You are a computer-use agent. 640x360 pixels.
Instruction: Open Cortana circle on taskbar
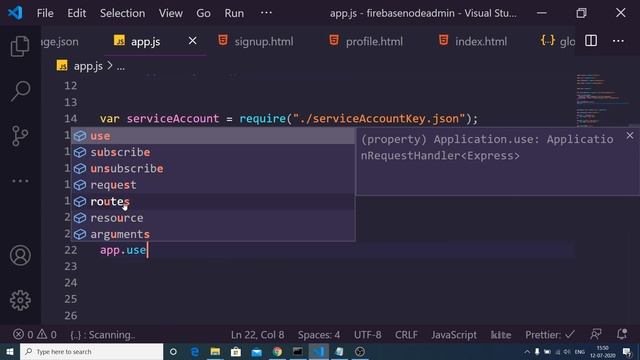click(173, 351)
